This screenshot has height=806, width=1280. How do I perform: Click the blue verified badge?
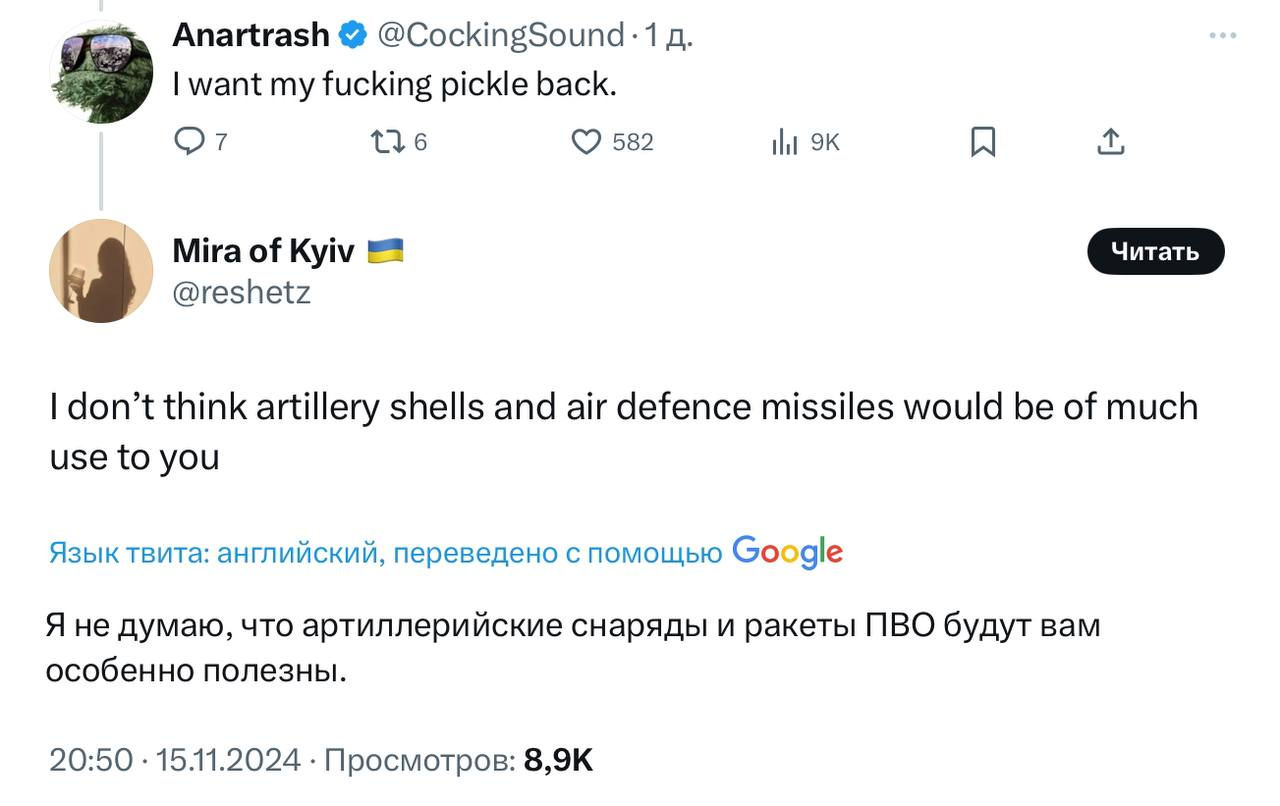coord(352,36)
